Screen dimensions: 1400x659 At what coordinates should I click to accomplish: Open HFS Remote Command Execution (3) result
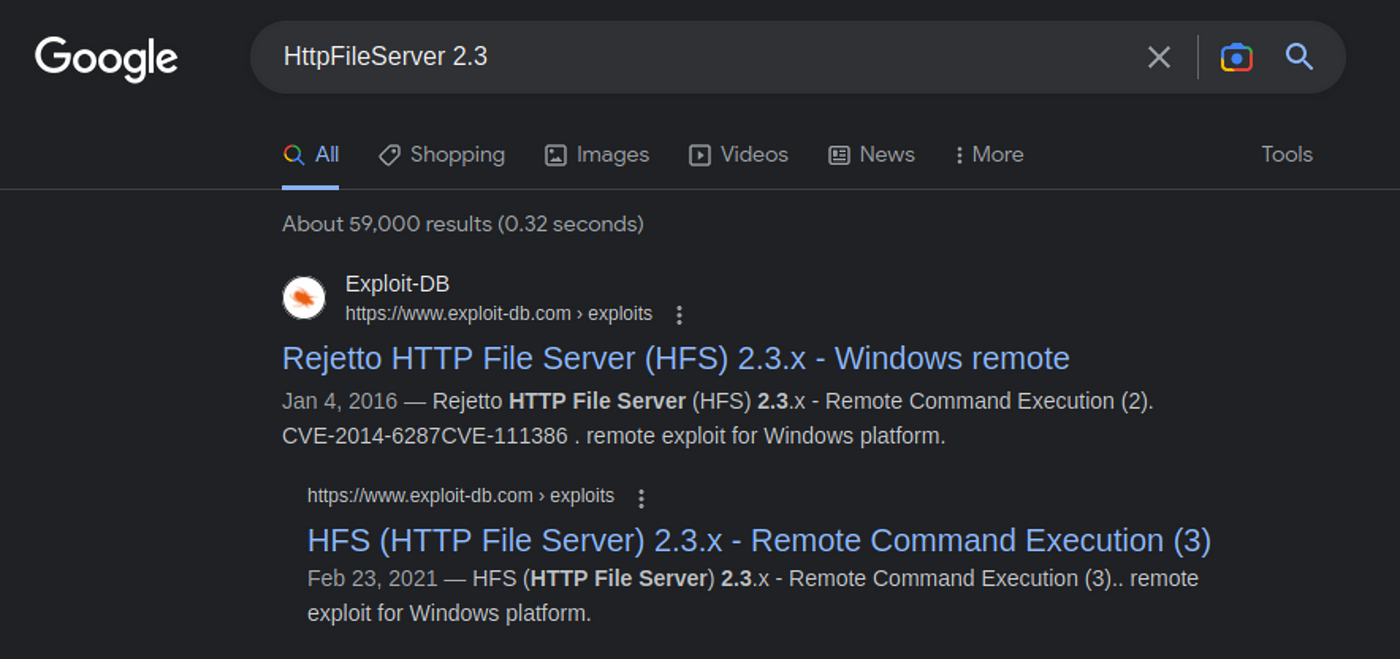coord(759,540)
